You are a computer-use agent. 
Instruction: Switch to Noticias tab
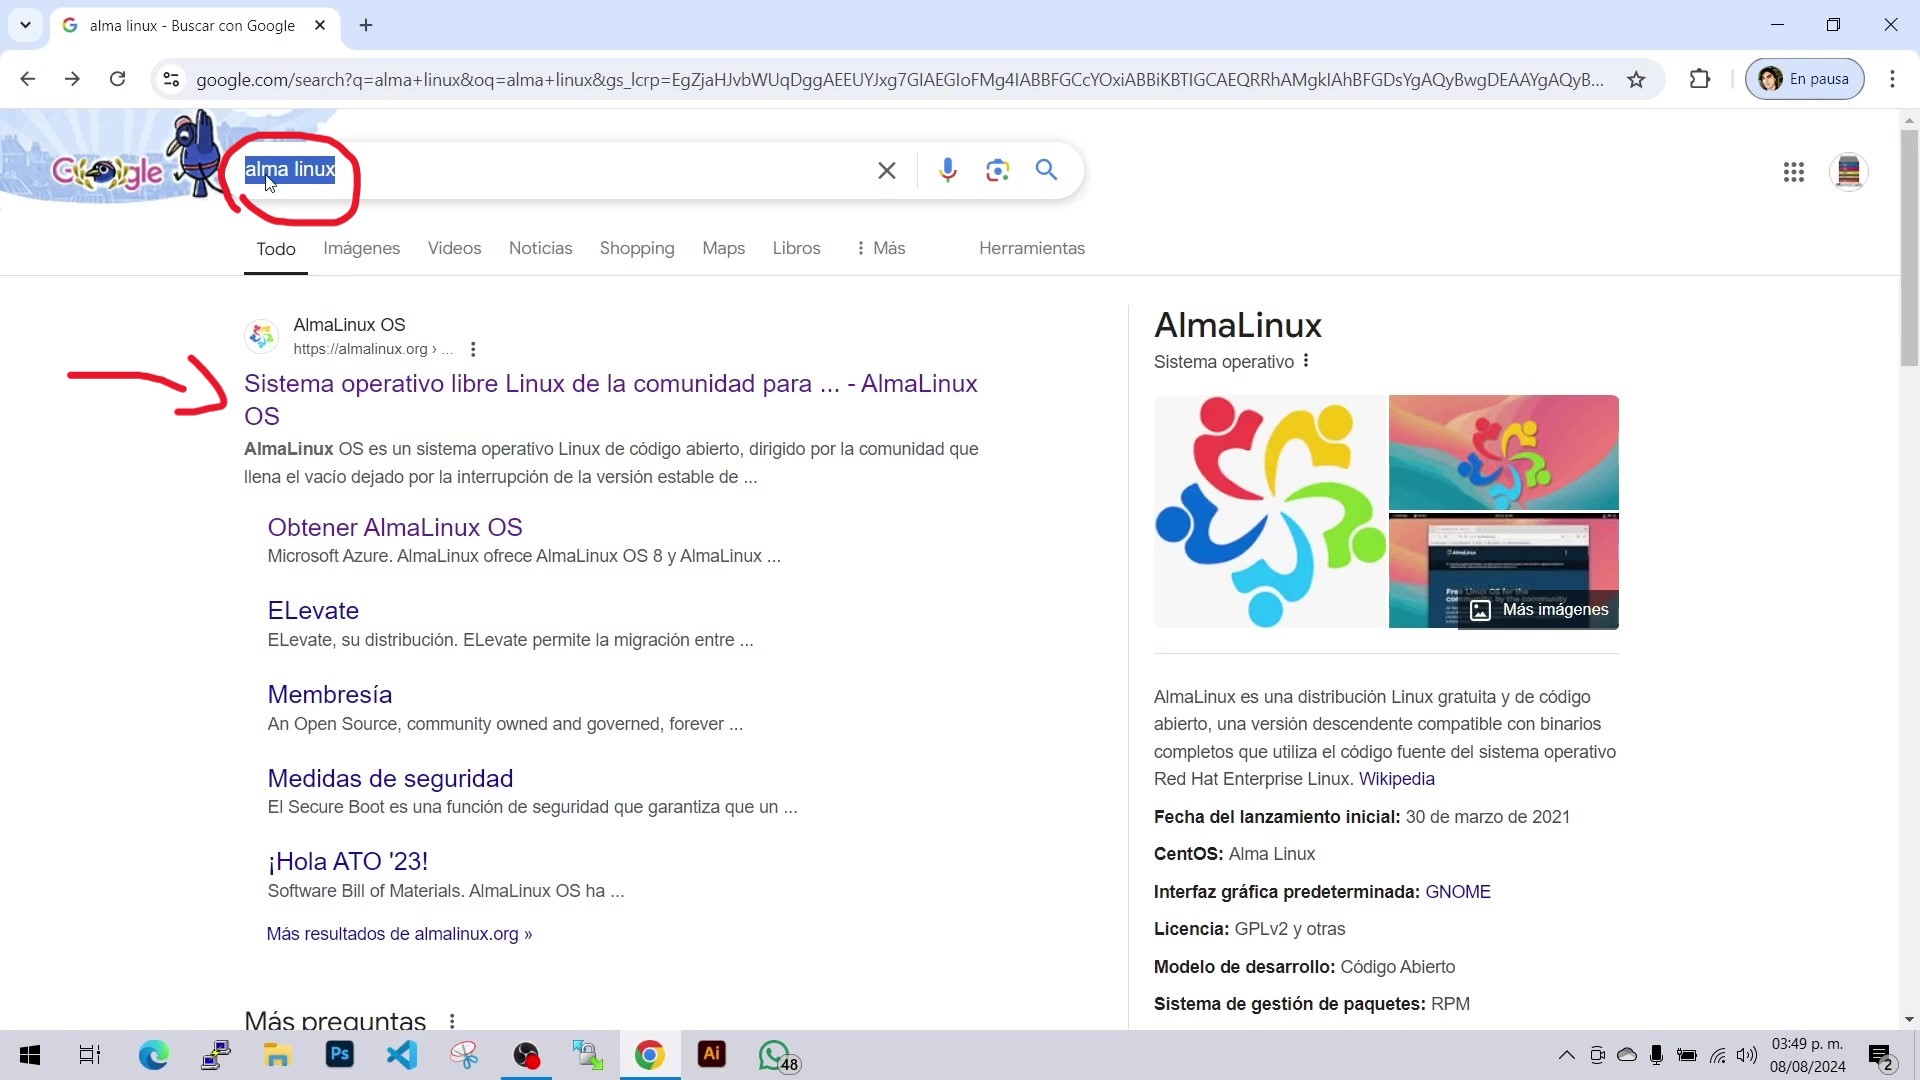540,248
